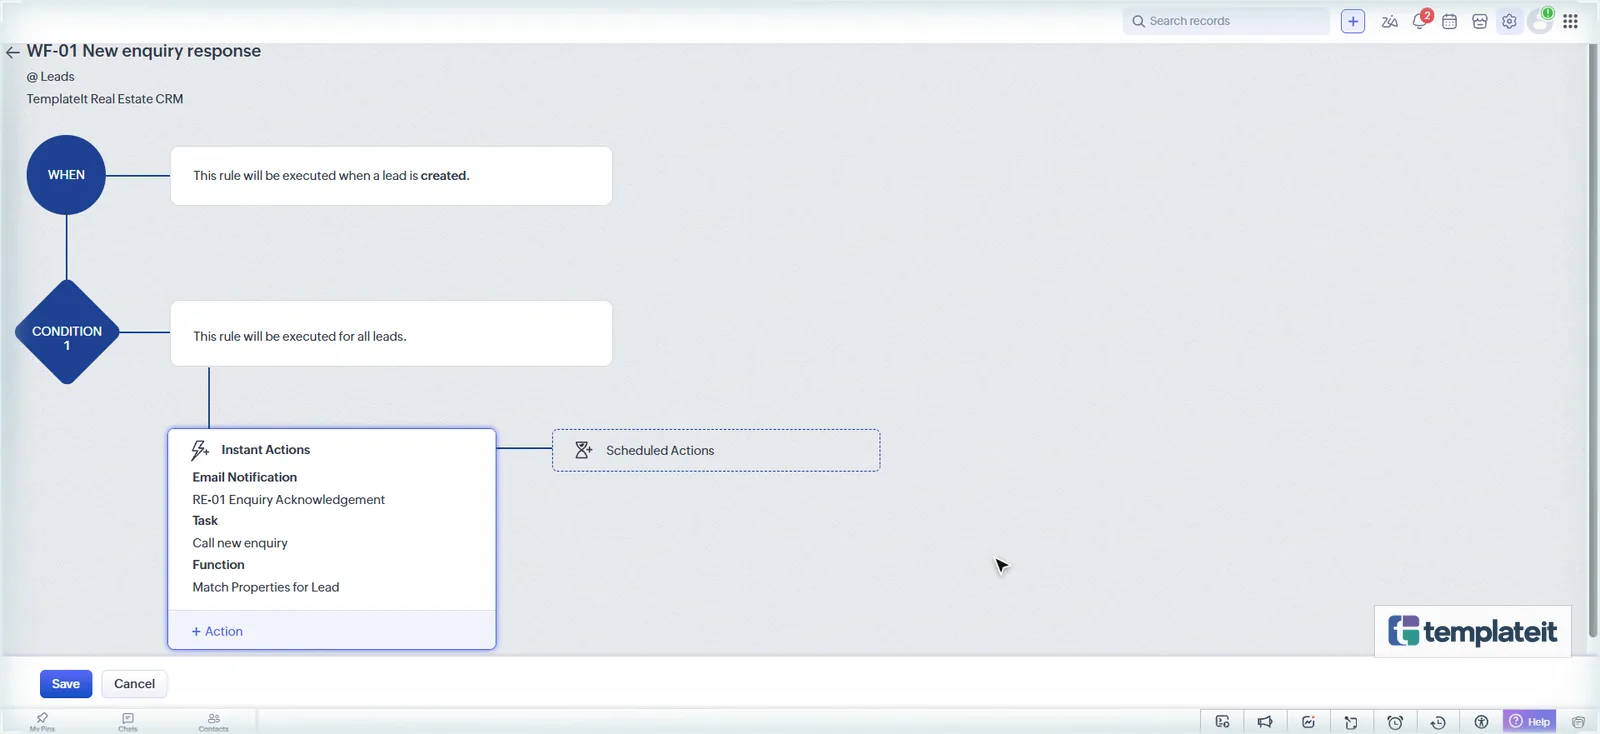Click the Scheduled Actions box
The image size is (1600, 734).
[716, 450]
